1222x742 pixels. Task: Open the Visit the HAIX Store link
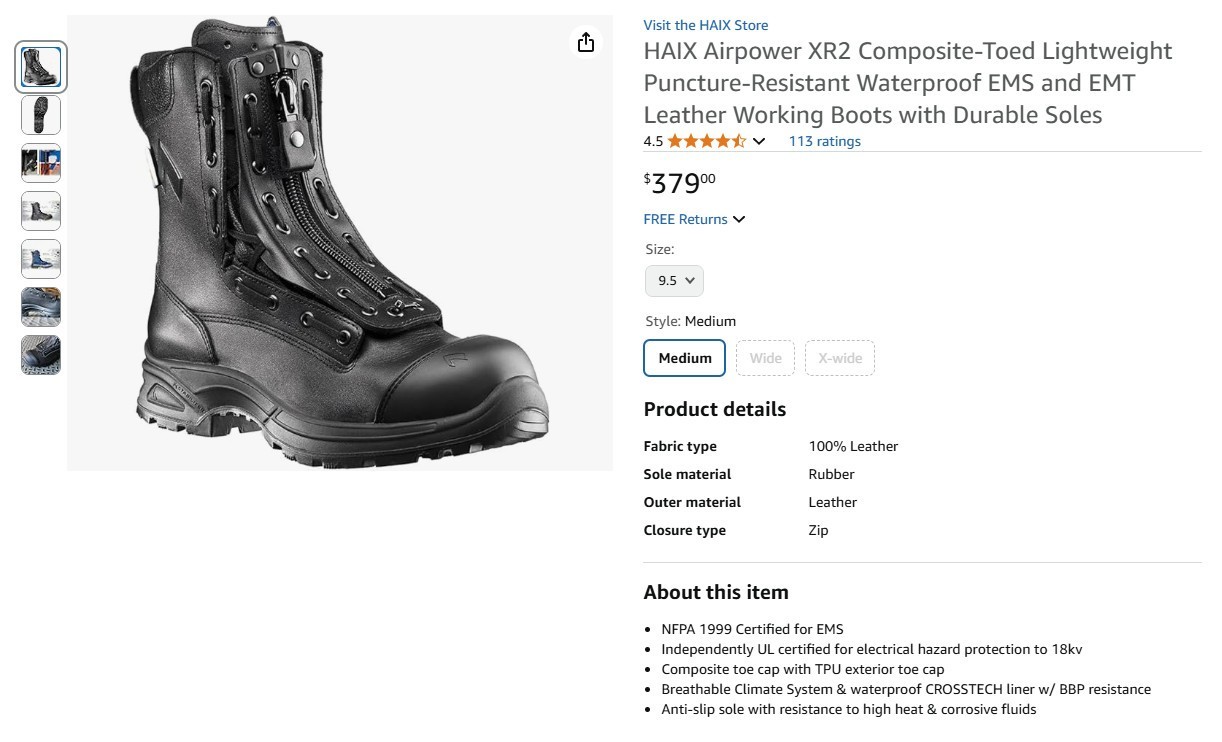[x=706, y=25]
